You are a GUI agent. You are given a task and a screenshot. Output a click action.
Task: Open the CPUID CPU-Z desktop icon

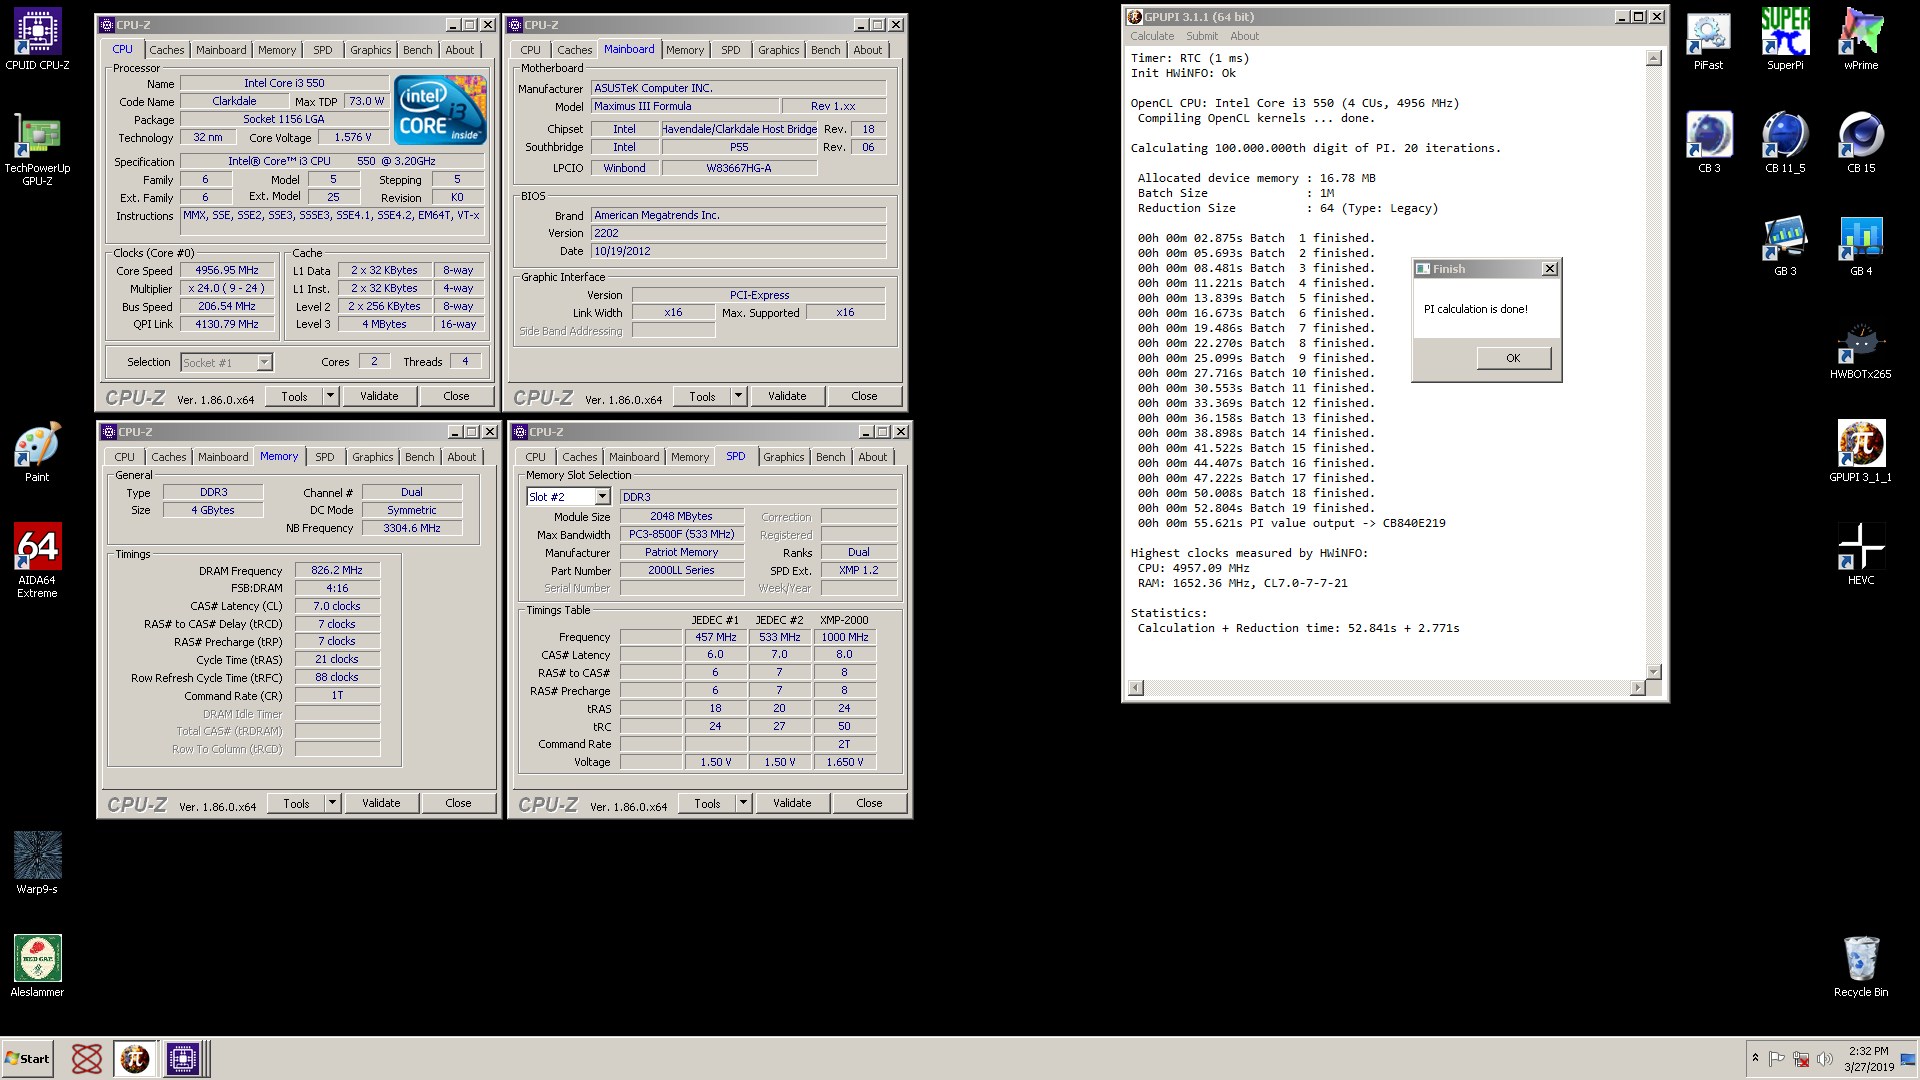[x=37, y=40]
